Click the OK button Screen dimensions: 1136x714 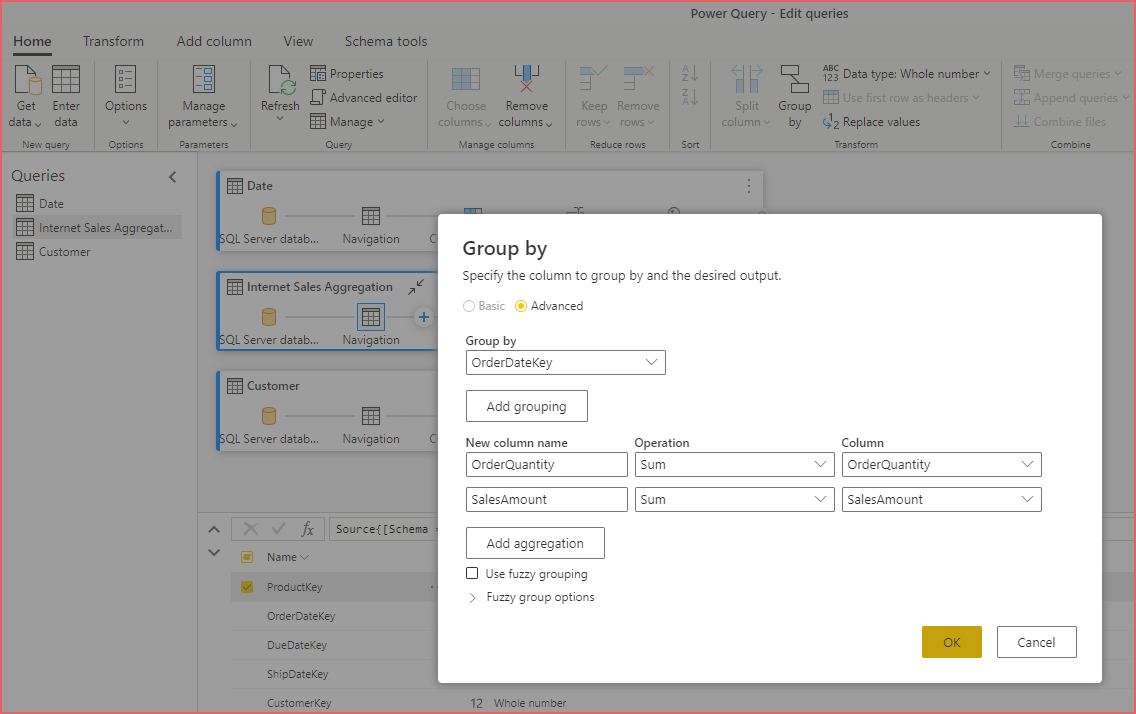(951, 641)
